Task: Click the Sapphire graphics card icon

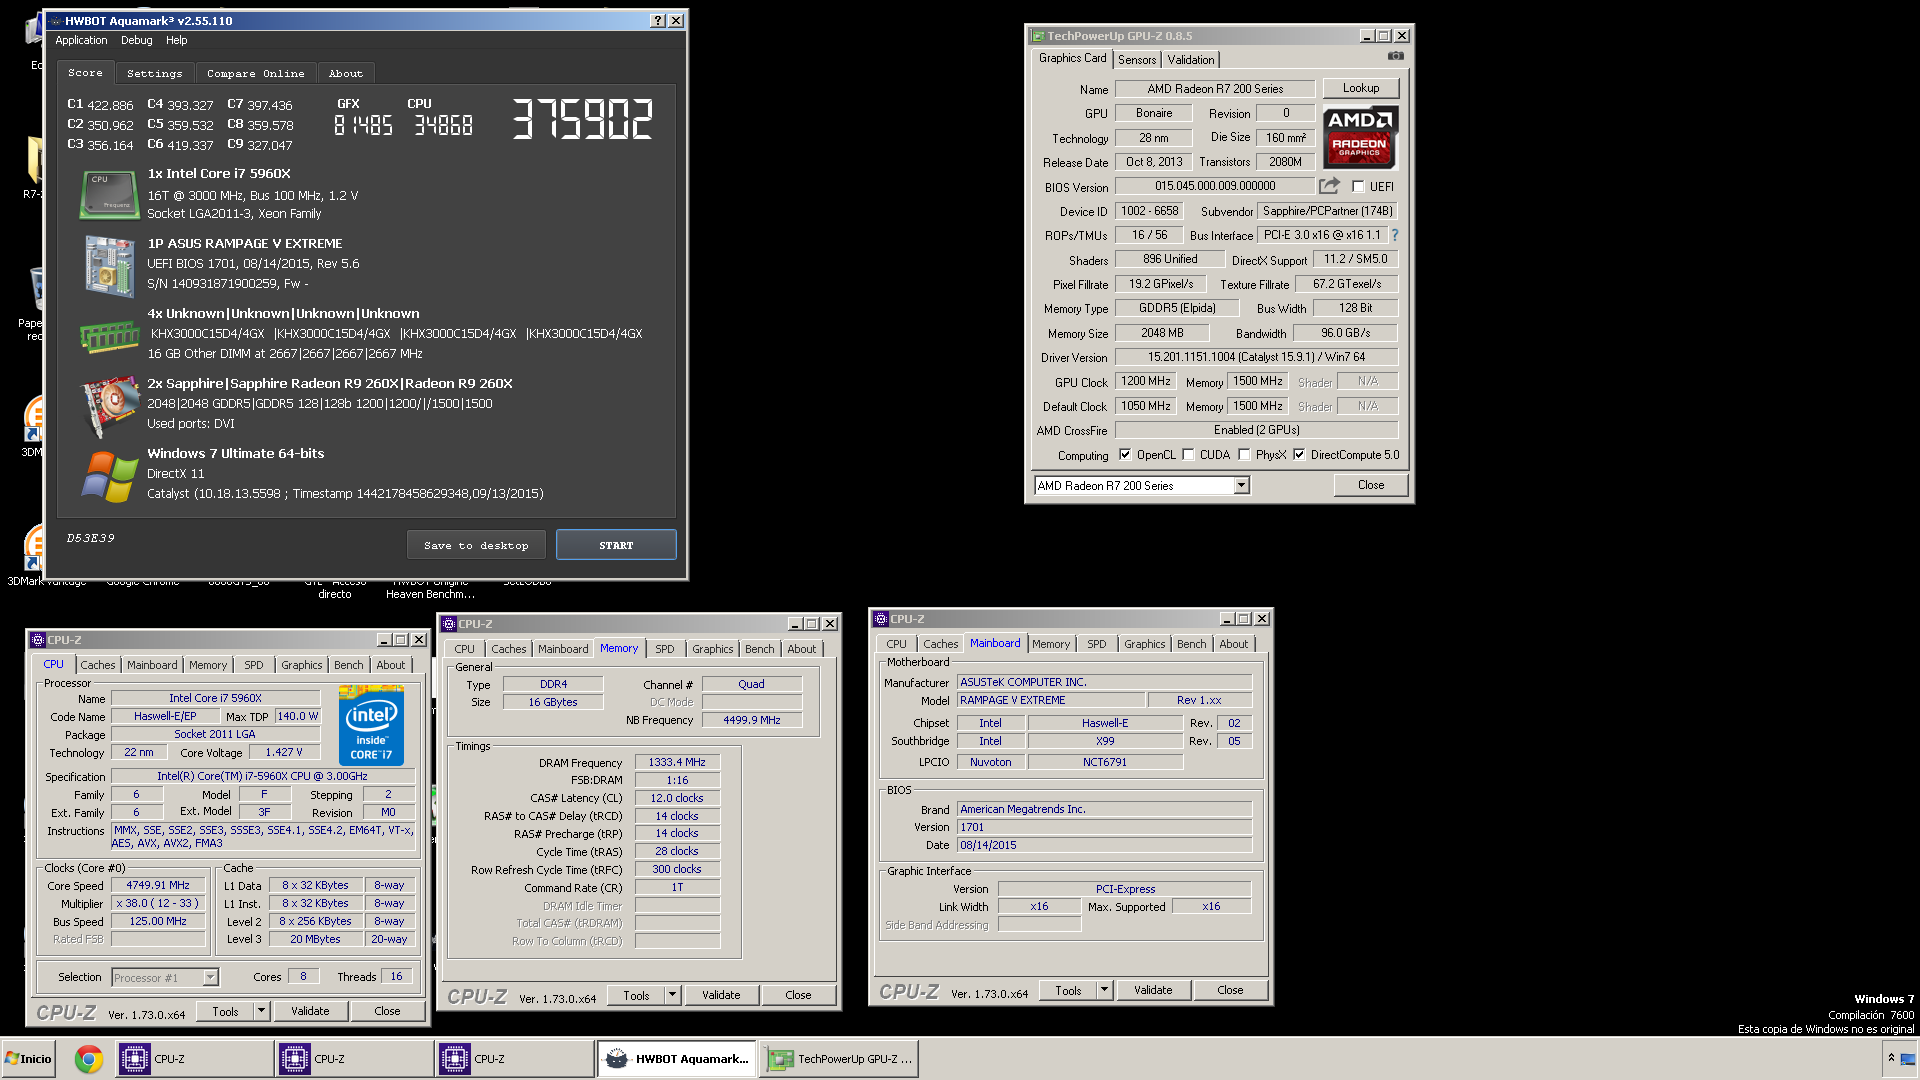Action: tap(109, 406)
